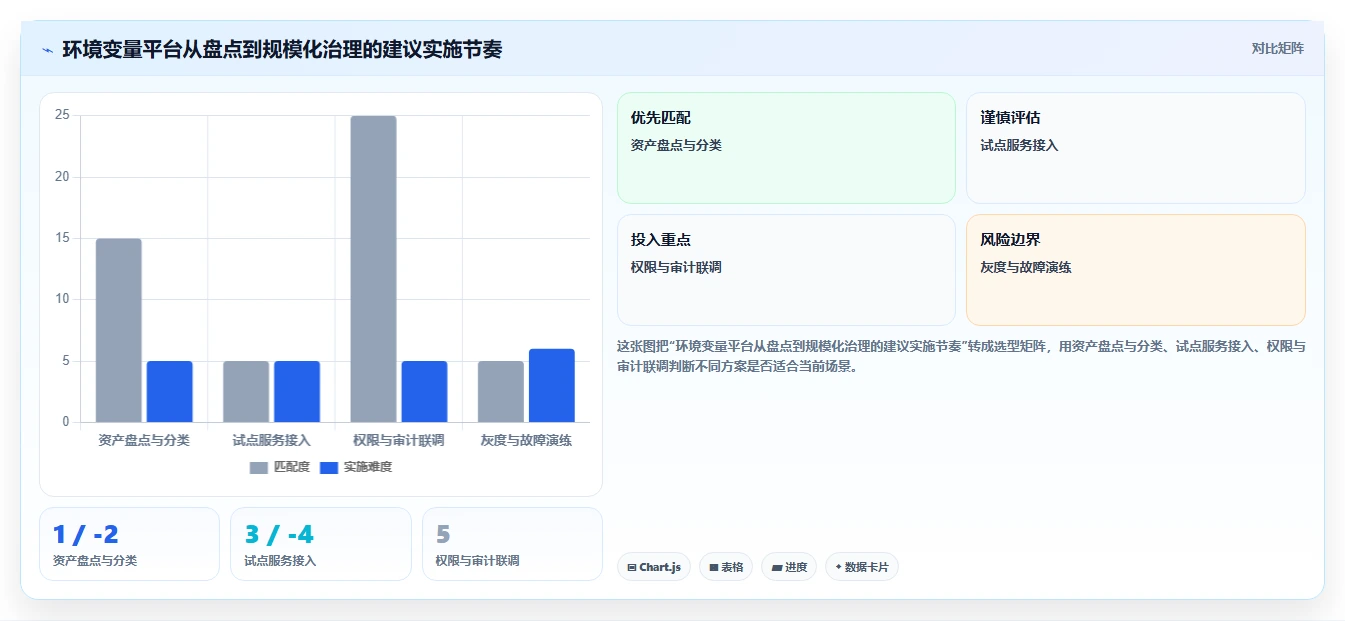Select the 1 / -2 资产盘点与分类 stat card
1345x621 pixels.
point(129,544)
